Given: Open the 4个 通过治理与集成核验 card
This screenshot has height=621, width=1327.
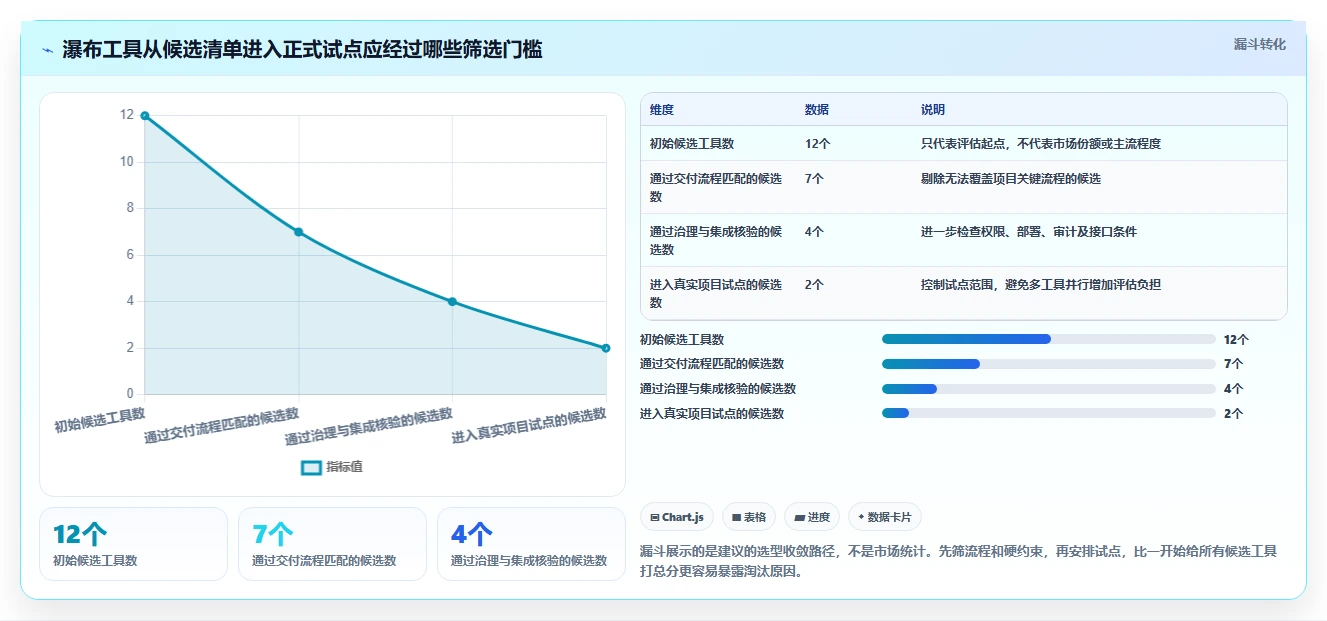Looking at the screenshot, I should click(x=531, y=544).
